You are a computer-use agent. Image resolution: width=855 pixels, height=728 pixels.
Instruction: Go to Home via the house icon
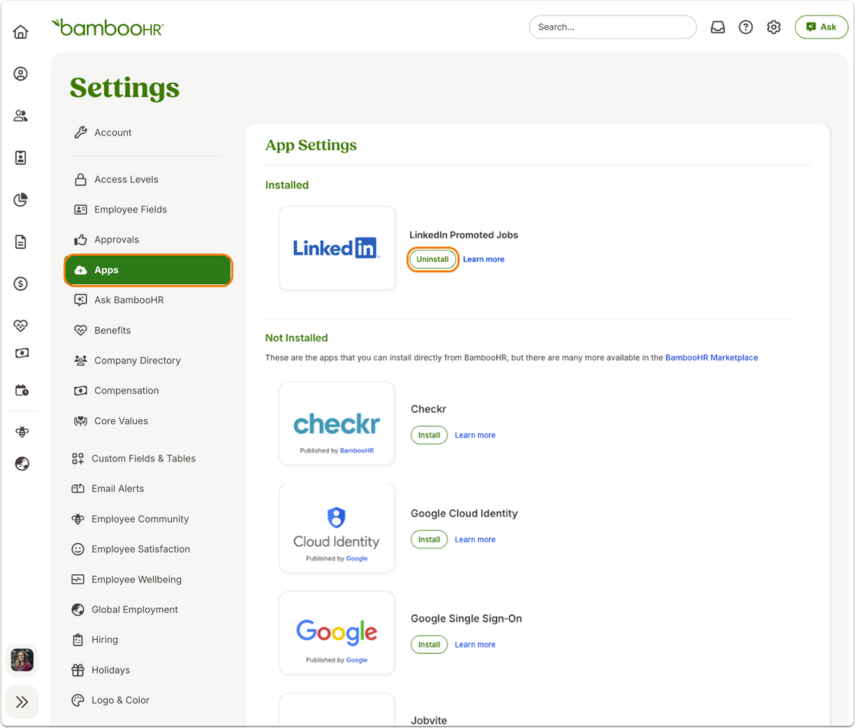click(21, 32)
